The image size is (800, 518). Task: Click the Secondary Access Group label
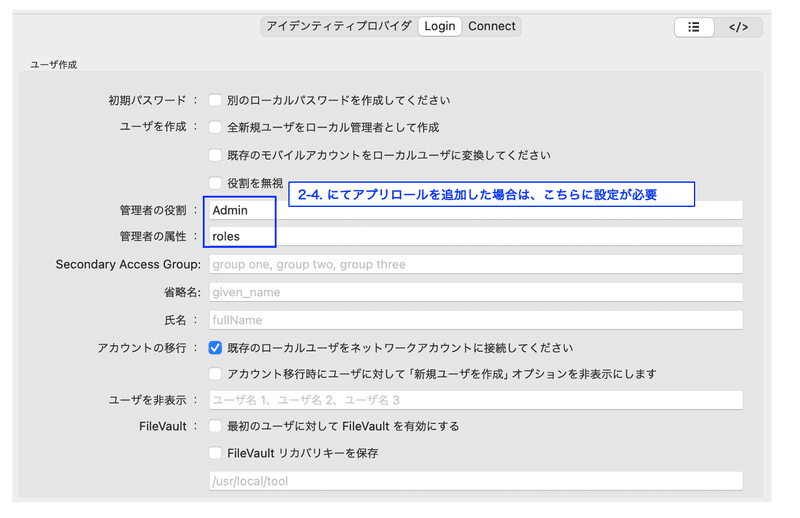pyautogui.click(x=128, y=264)
